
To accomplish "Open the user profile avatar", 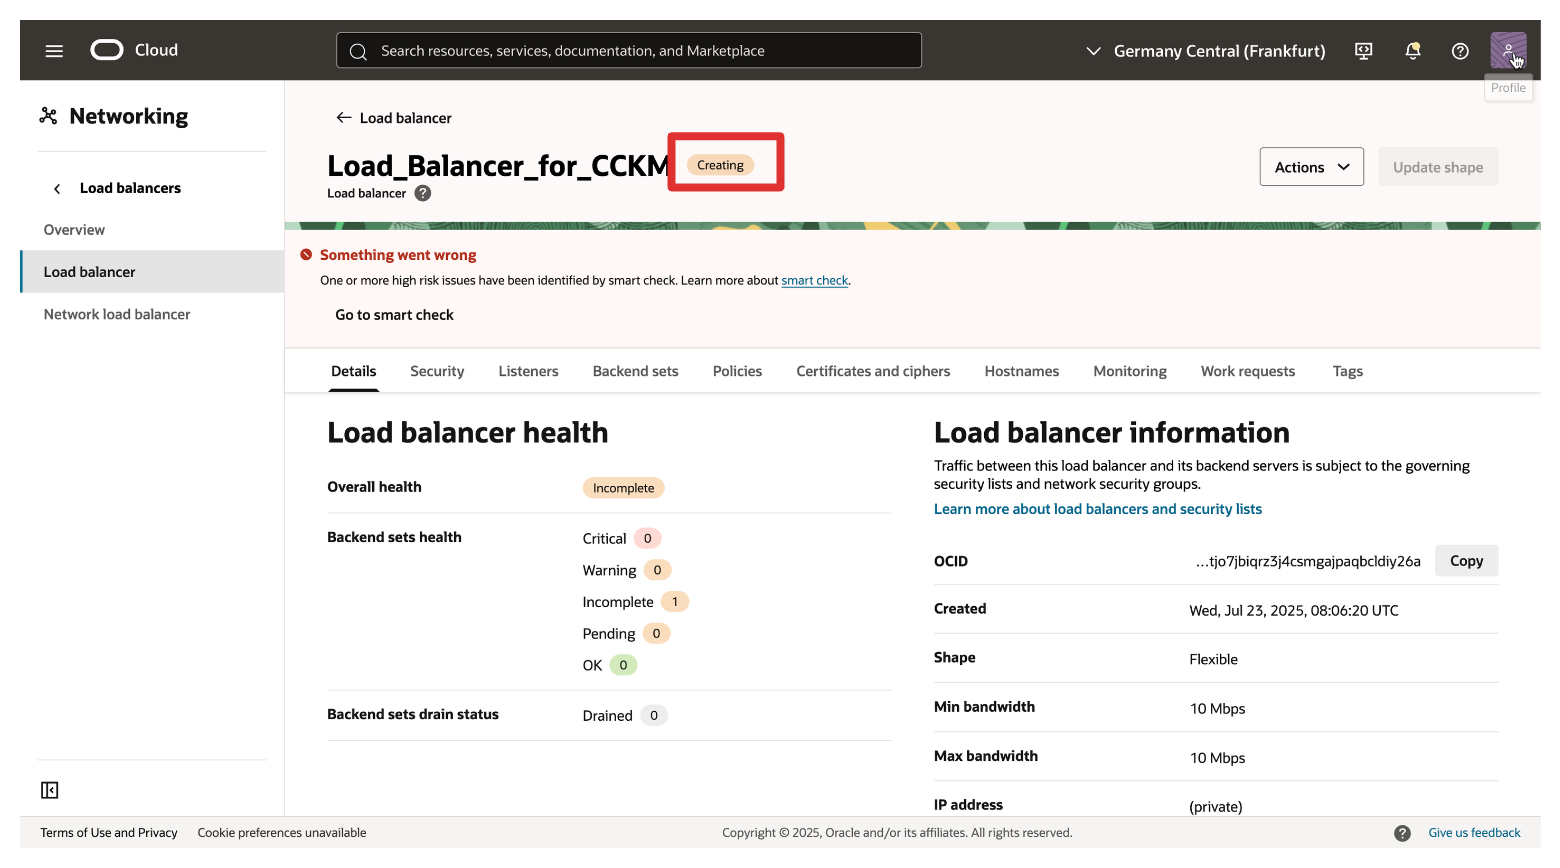I will (x=1507, y=50).
